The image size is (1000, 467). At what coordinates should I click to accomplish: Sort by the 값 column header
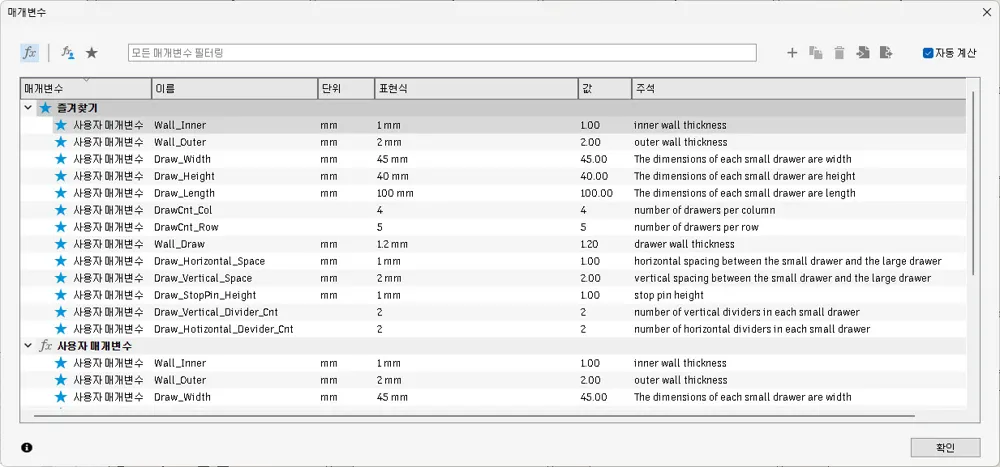point(605,88)
